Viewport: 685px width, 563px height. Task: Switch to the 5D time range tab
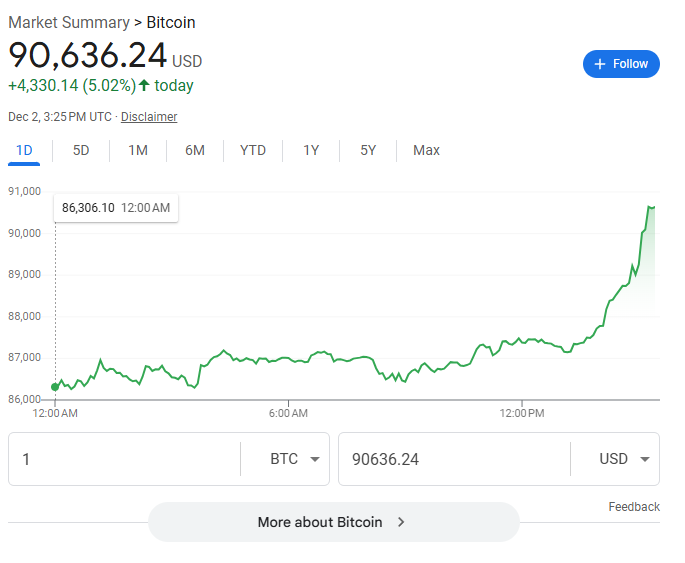click(x=81, y=150)
